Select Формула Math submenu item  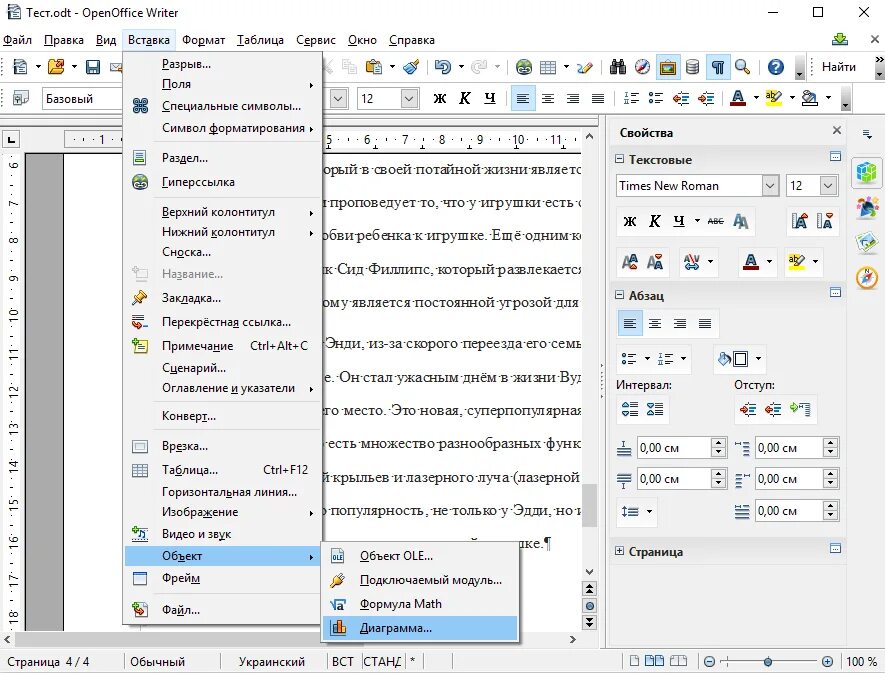419,604
